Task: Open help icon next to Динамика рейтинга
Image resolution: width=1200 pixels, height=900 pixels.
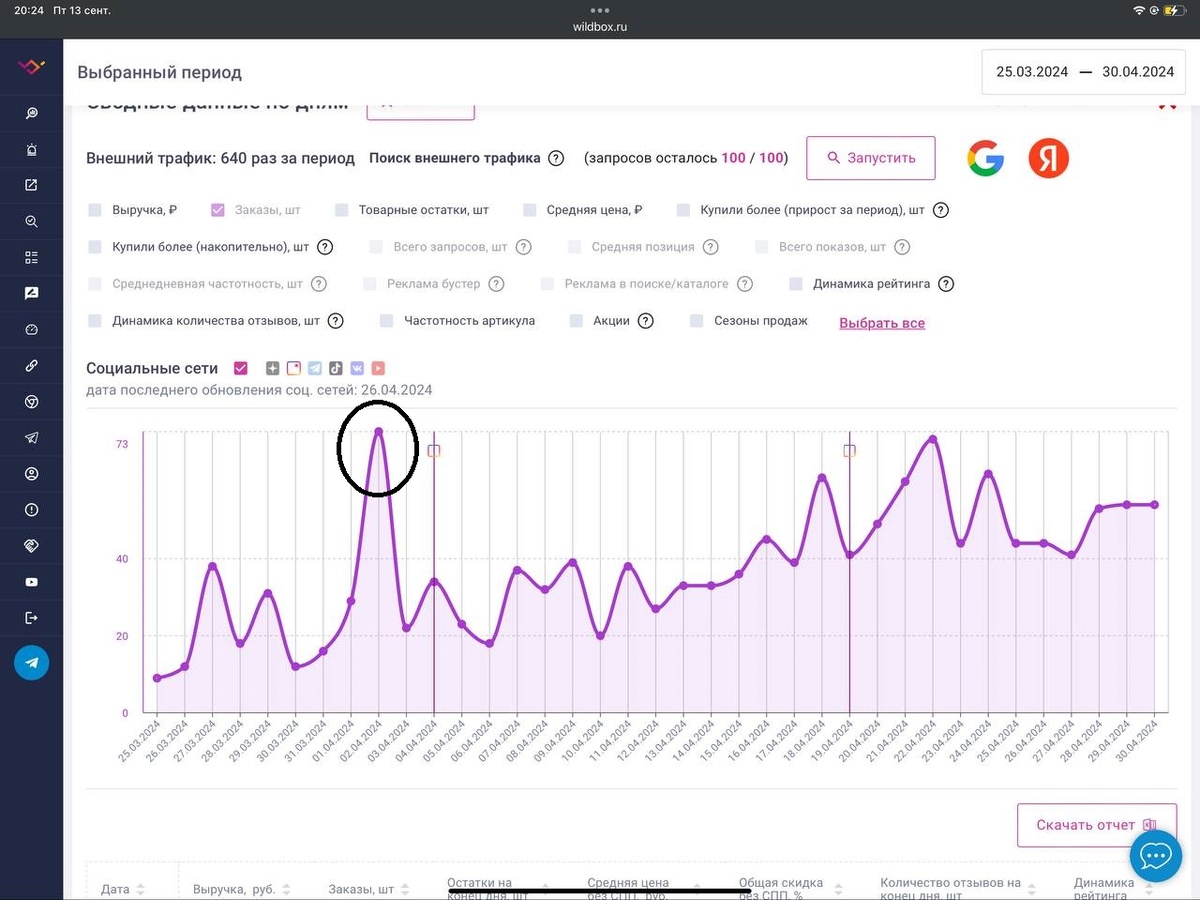Action: (946, 284)
